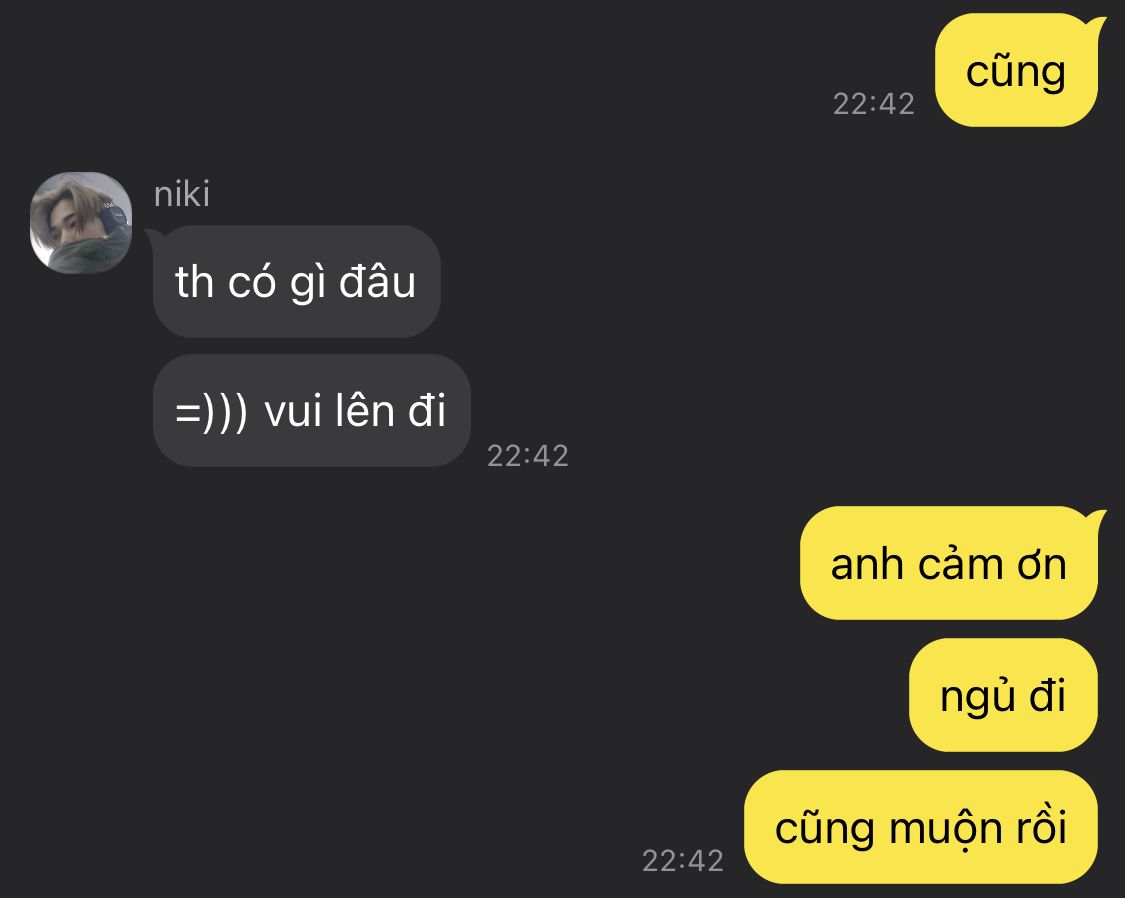The width and height of the screenshot is (1125, 898).
Task: Click the timestamp next to 'vui lên đi'
Action: 528,455
